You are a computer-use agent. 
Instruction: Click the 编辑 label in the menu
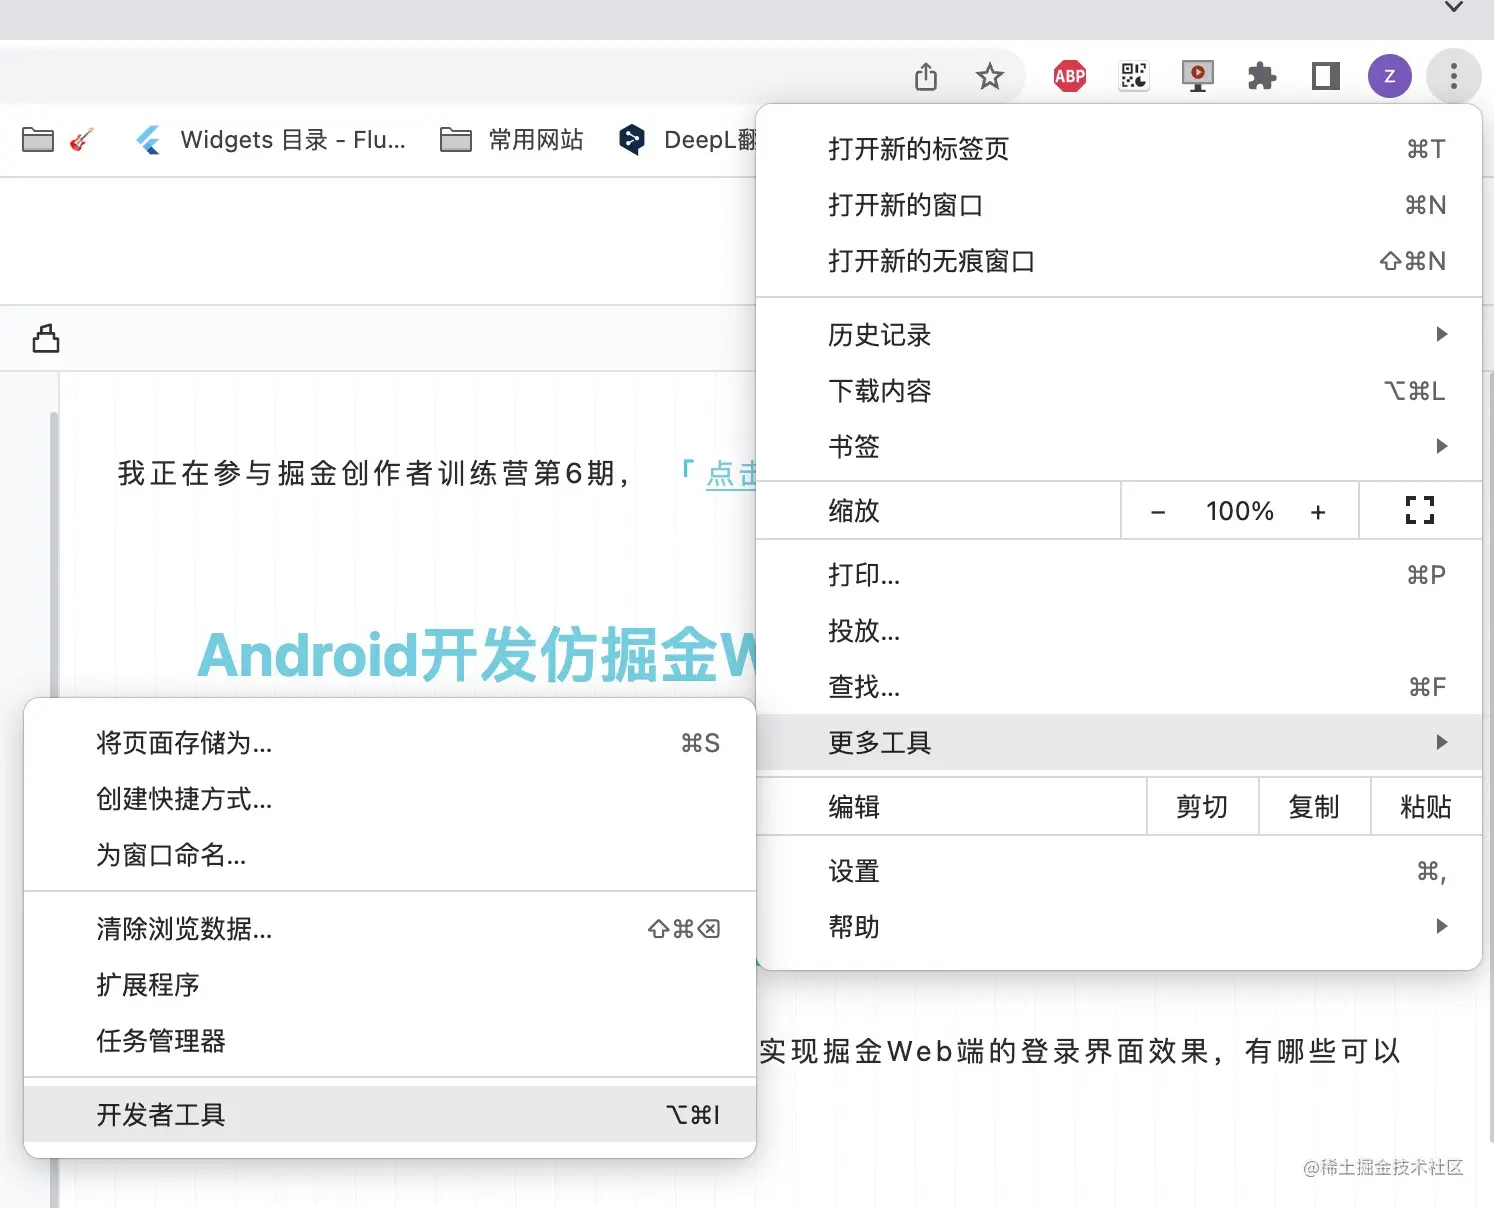tap(854, 807)
